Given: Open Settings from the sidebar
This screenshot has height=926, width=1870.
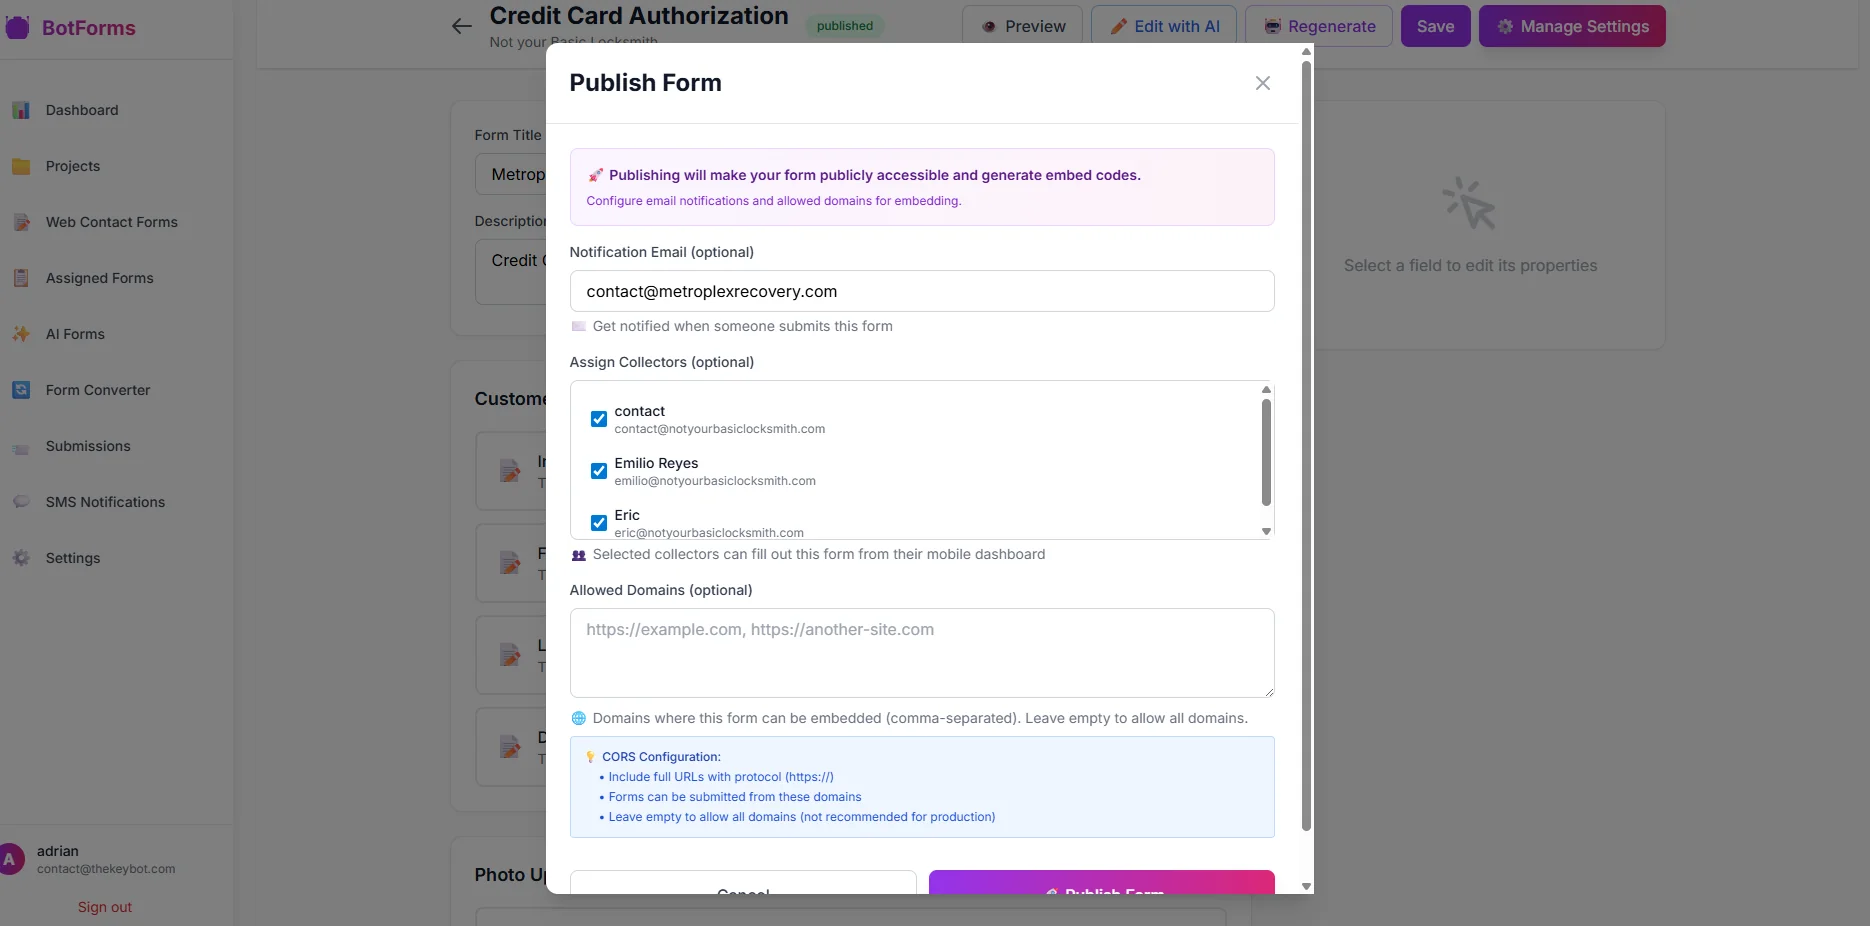Looking at the screenshot, I should click(72, 558).
